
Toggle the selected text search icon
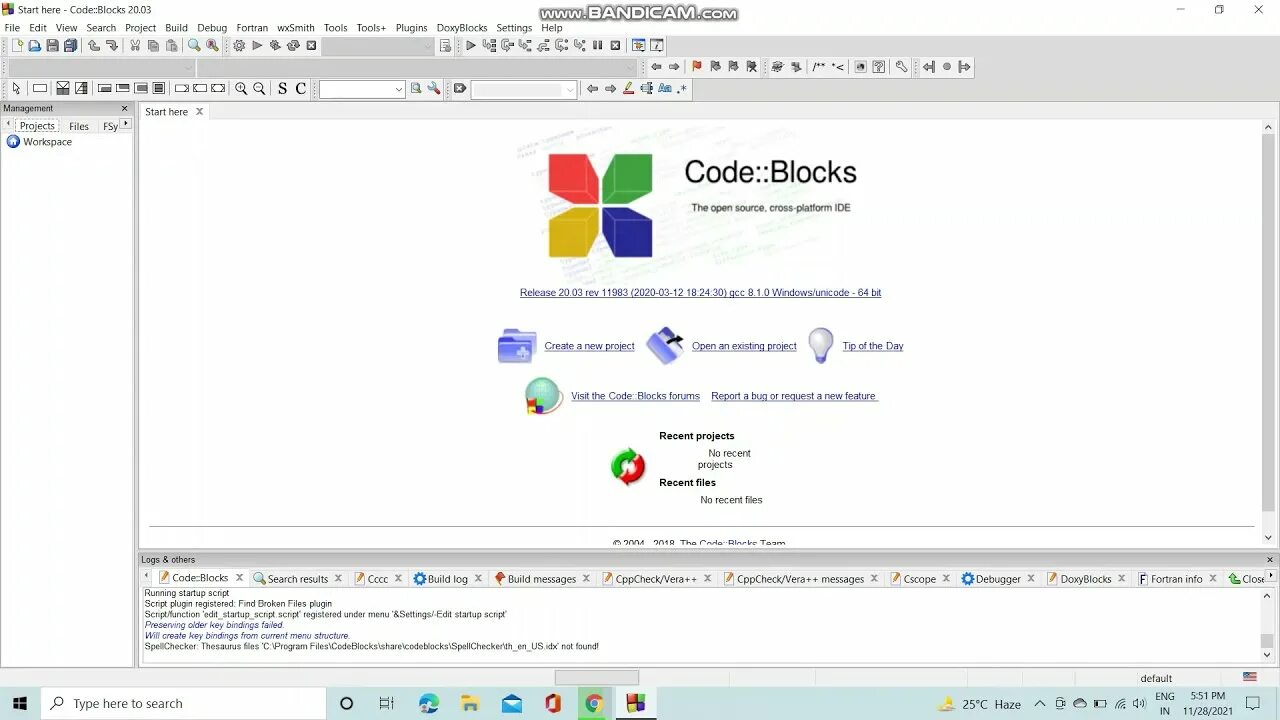point(646,88)
